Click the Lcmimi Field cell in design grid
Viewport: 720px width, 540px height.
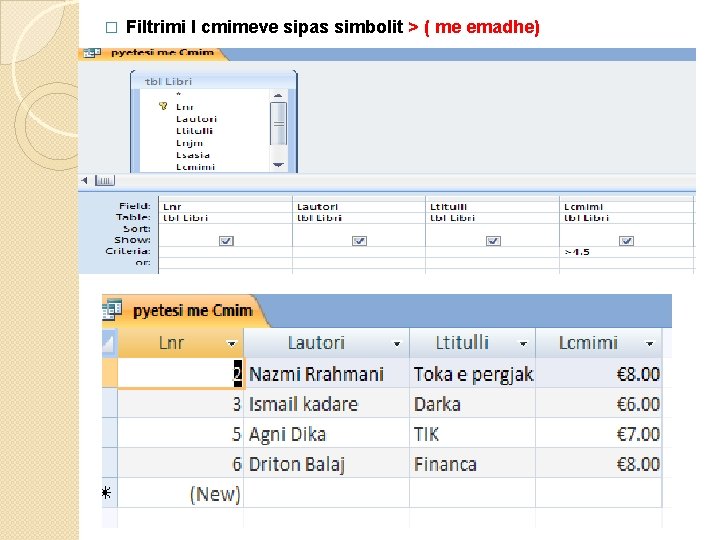pyautogui.click(x=626, y=207)
